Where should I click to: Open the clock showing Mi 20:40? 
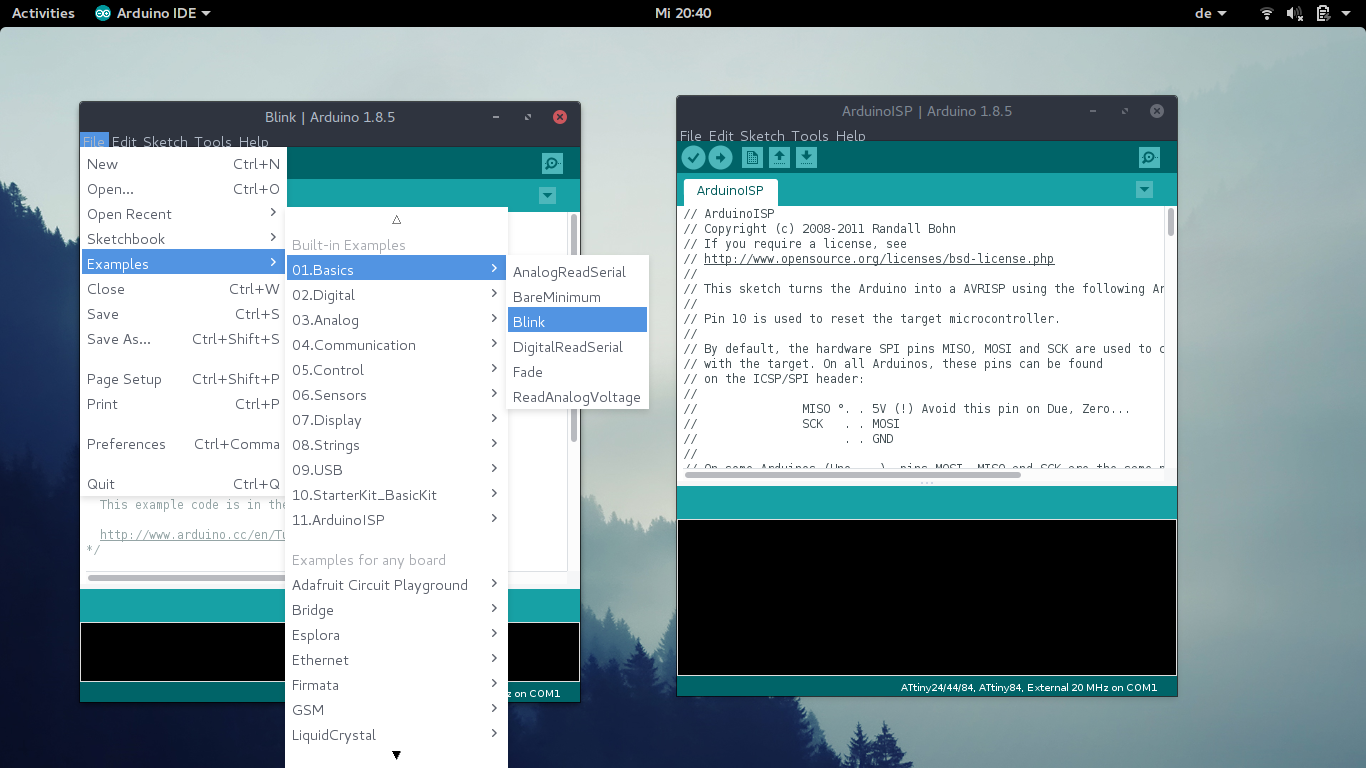683,13
